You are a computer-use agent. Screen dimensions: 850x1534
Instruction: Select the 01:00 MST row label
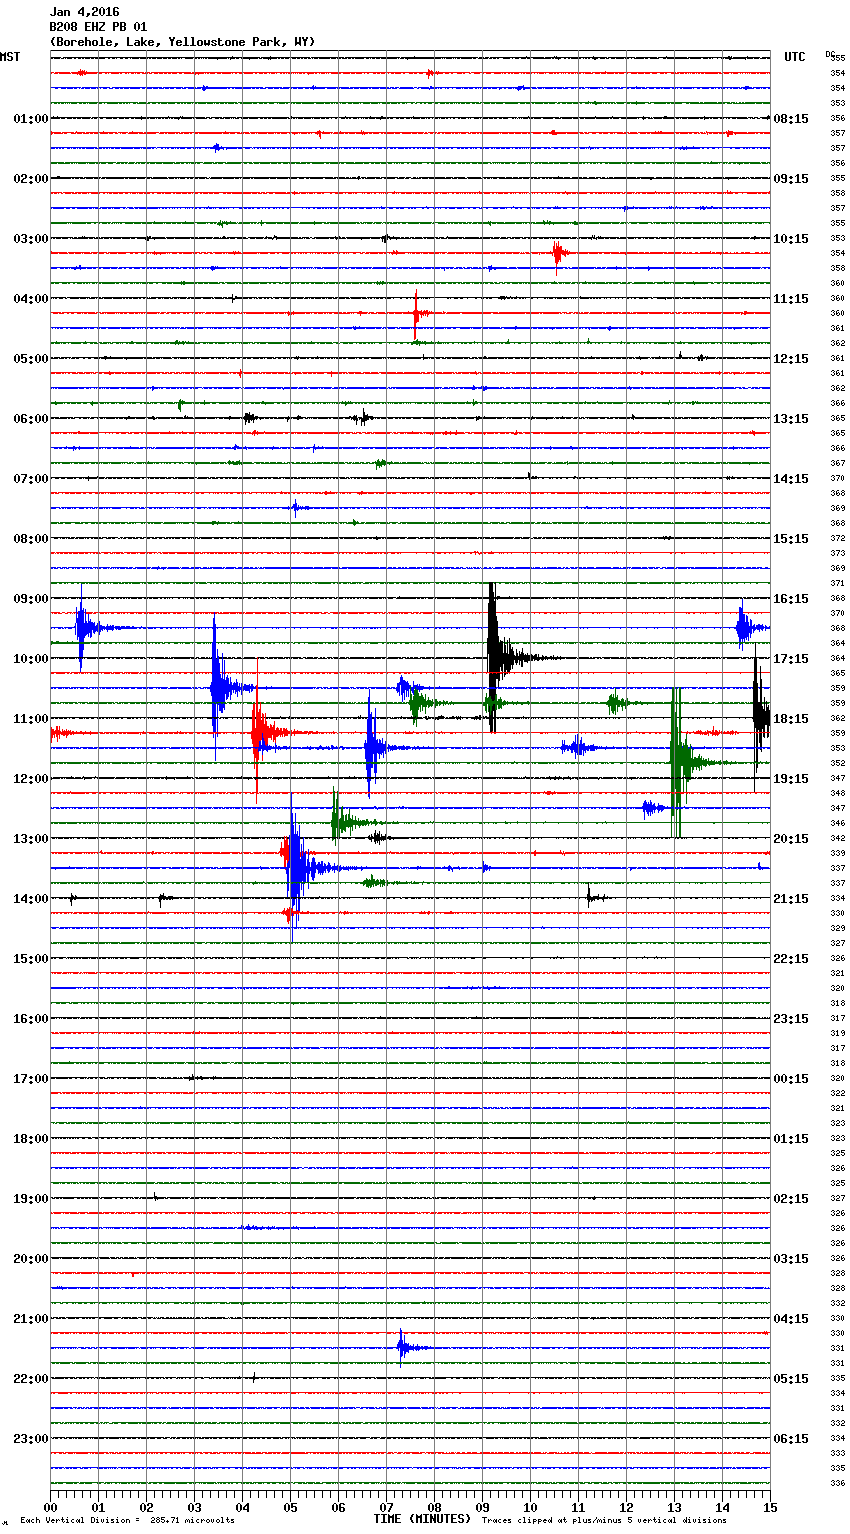(31, 119)
